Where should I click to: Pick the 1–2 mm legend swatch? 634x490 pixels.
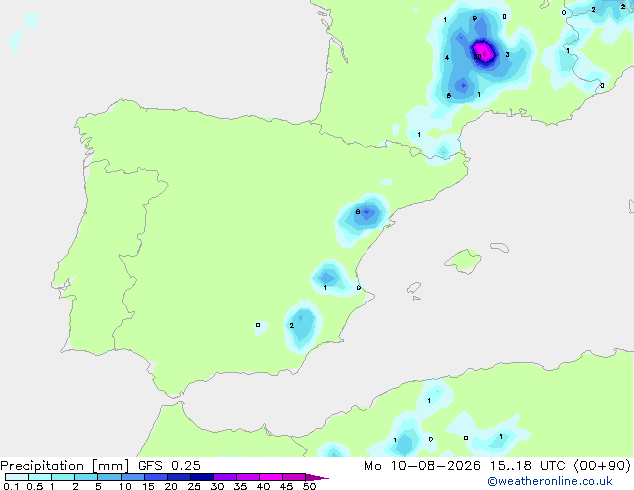pyautogui.click(x=63, y=477)
